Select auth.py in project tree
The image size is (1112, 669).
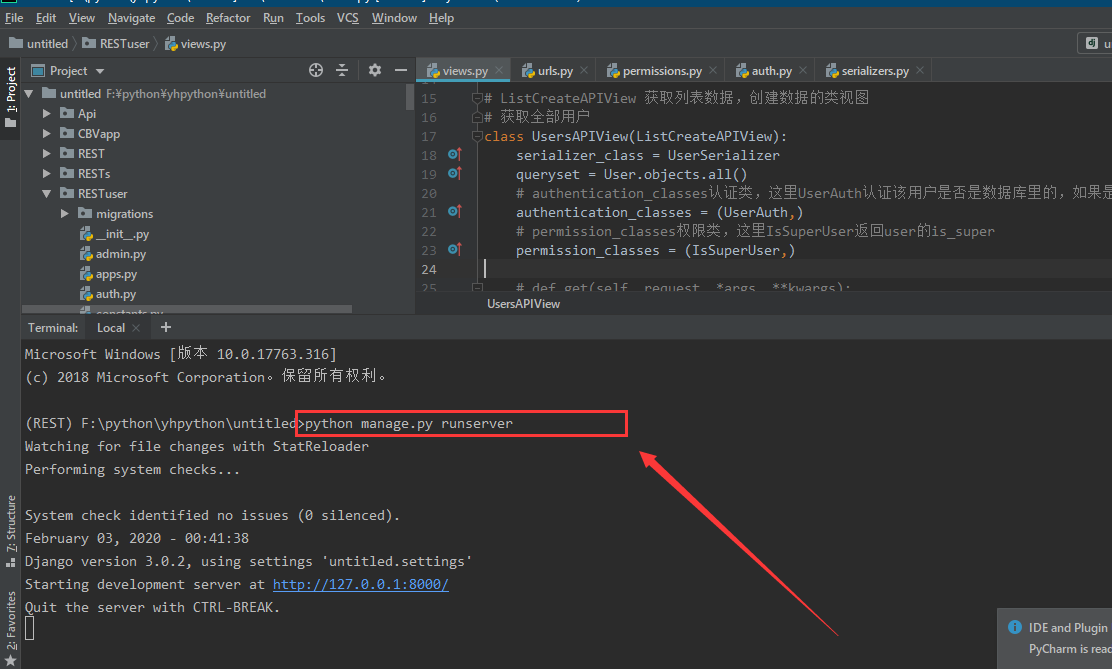[107, 294]
